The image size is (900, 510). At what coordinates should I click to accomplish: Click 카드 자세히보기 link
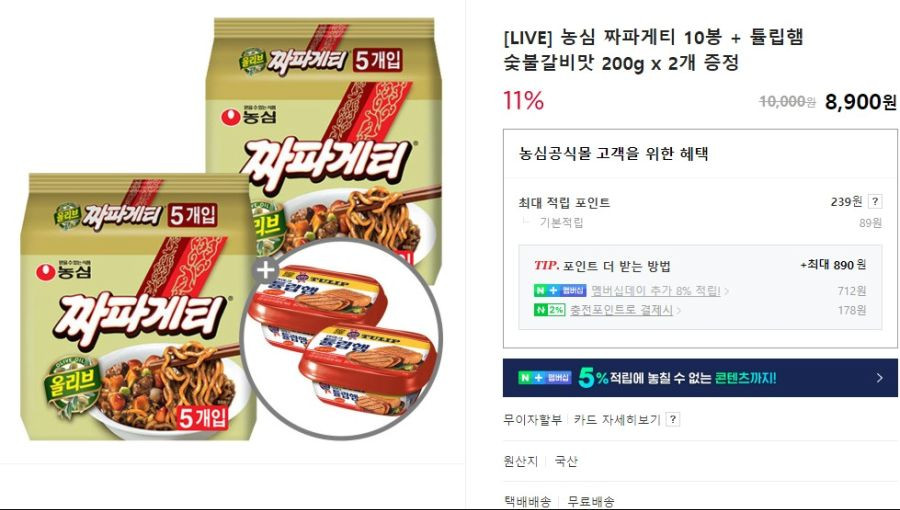616,419
